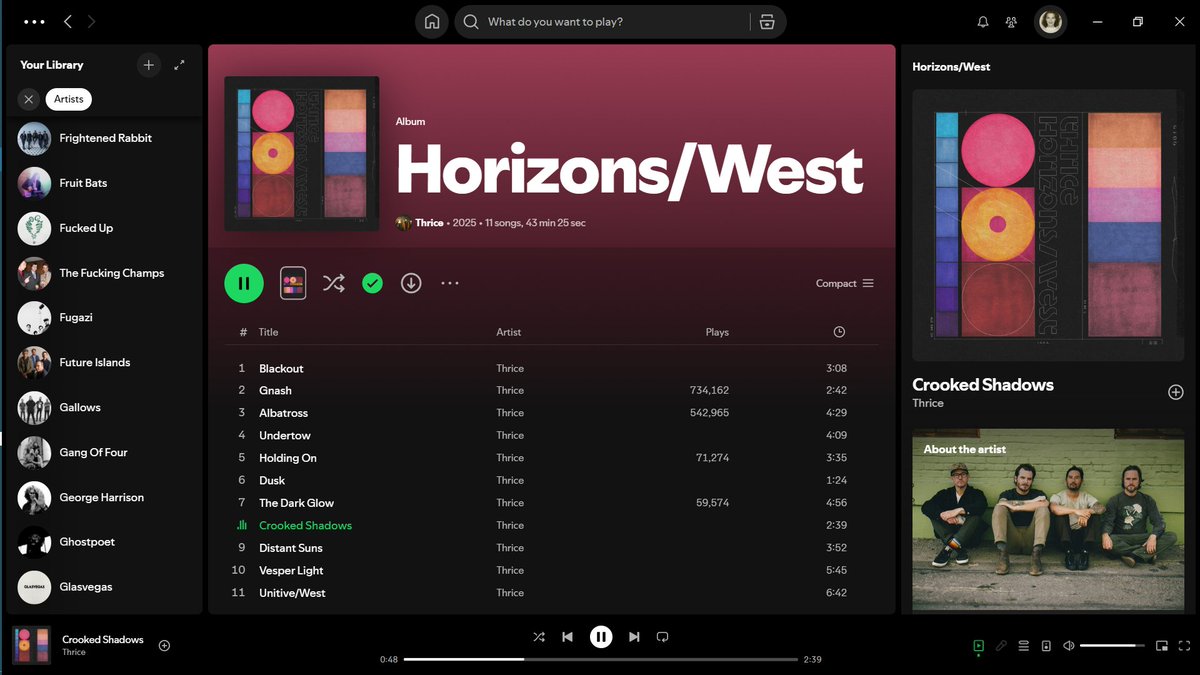Open the three-dot app menu

tap(33, 22)
